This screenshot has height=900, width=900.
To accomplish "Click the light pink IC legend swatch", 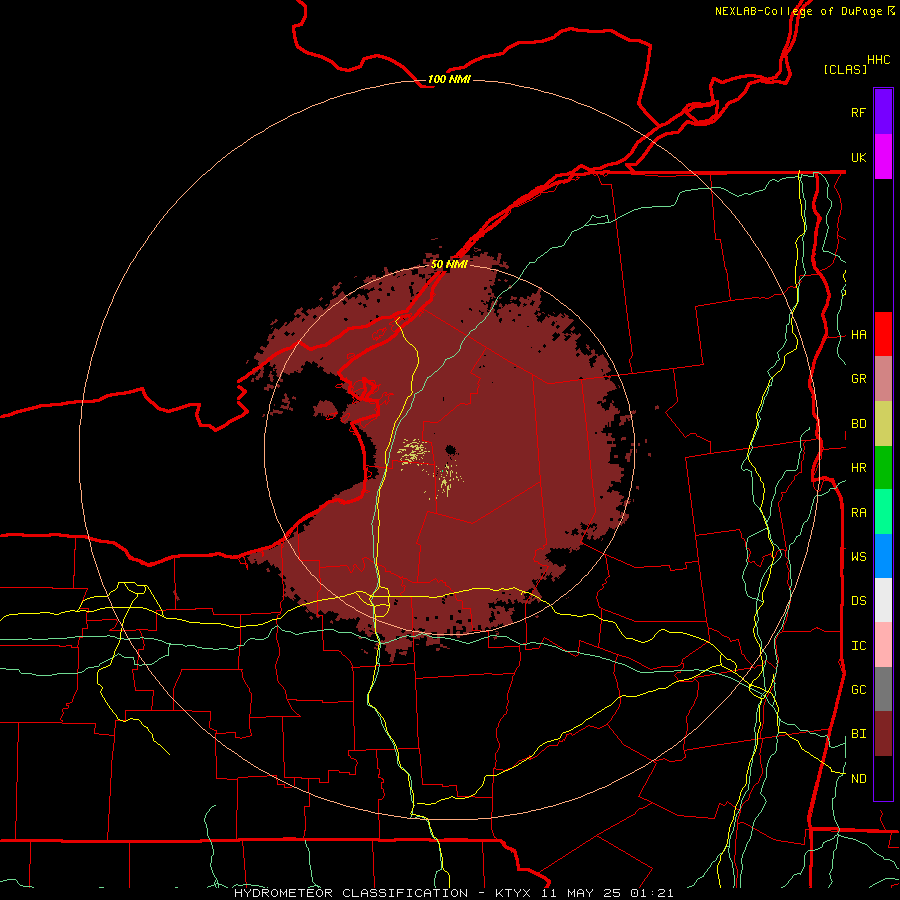I will 883,645.
